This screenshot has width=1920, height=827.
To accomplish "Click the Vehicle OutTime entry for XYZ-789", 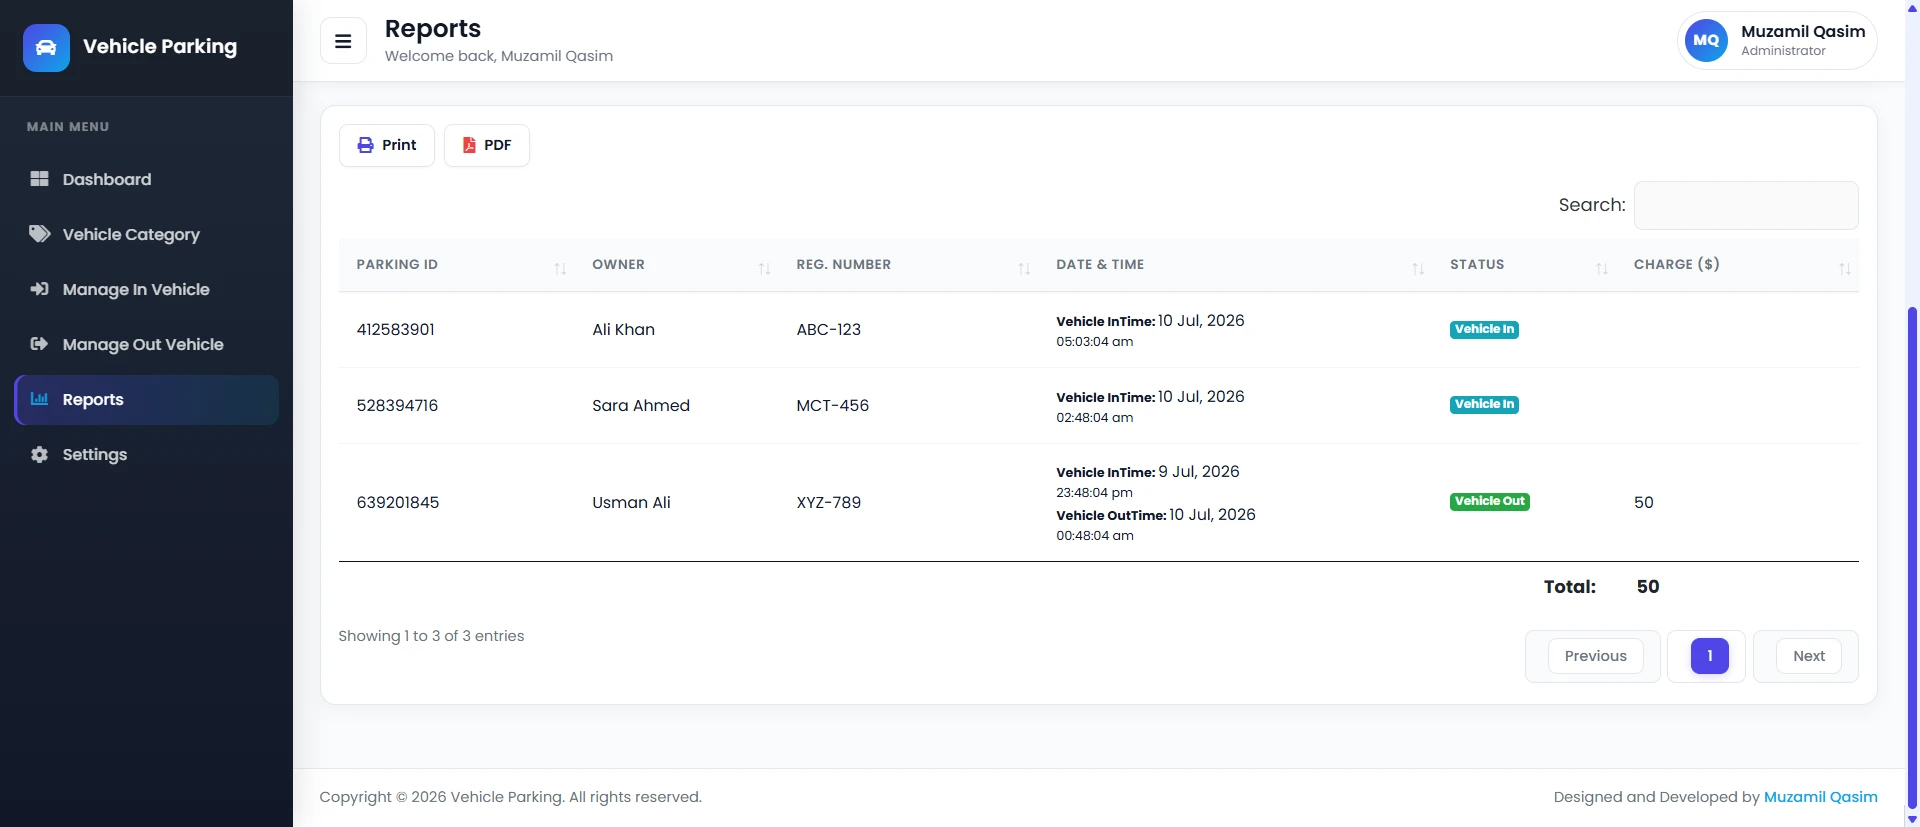I will (1155, 525).
